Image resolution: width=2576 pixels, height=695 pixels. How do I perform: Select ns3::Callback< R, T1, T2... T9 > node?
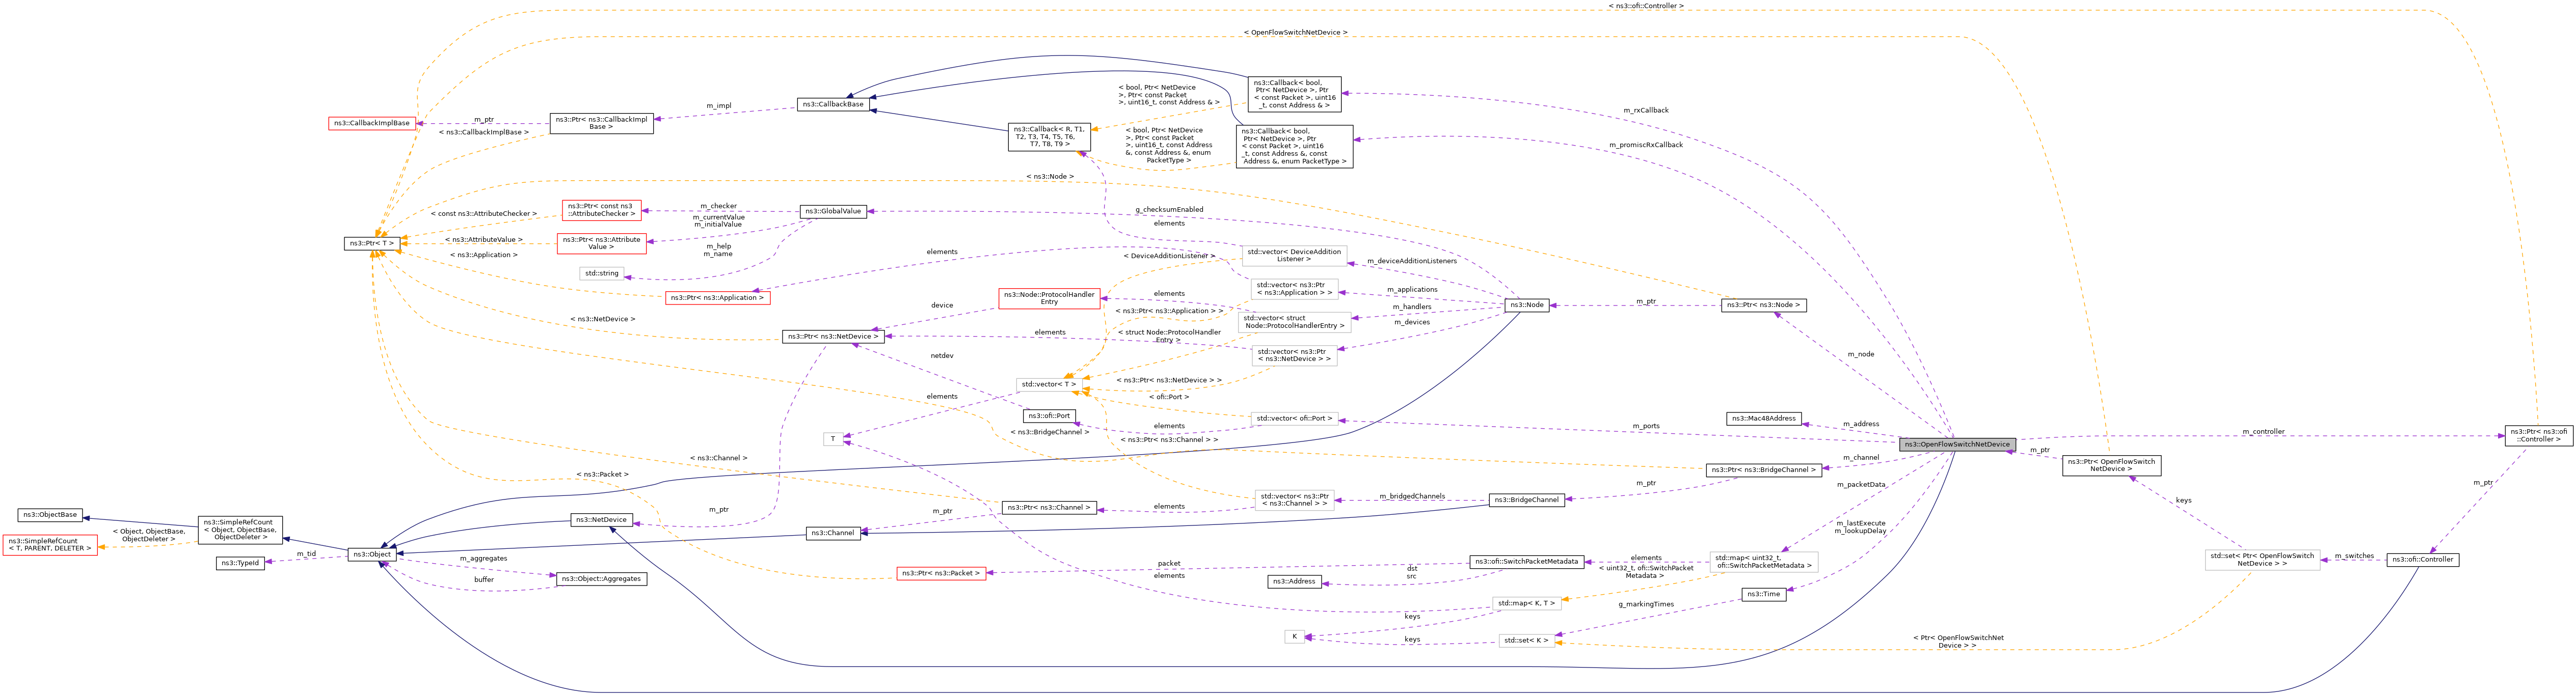tap(1048, 137)
